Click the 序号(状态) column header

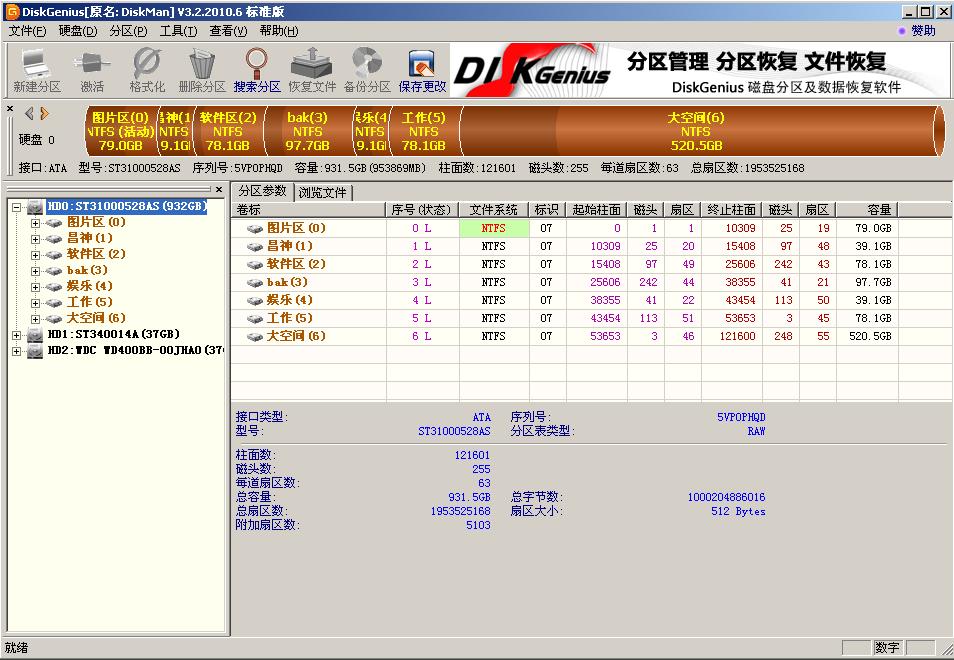click(422, 210)
